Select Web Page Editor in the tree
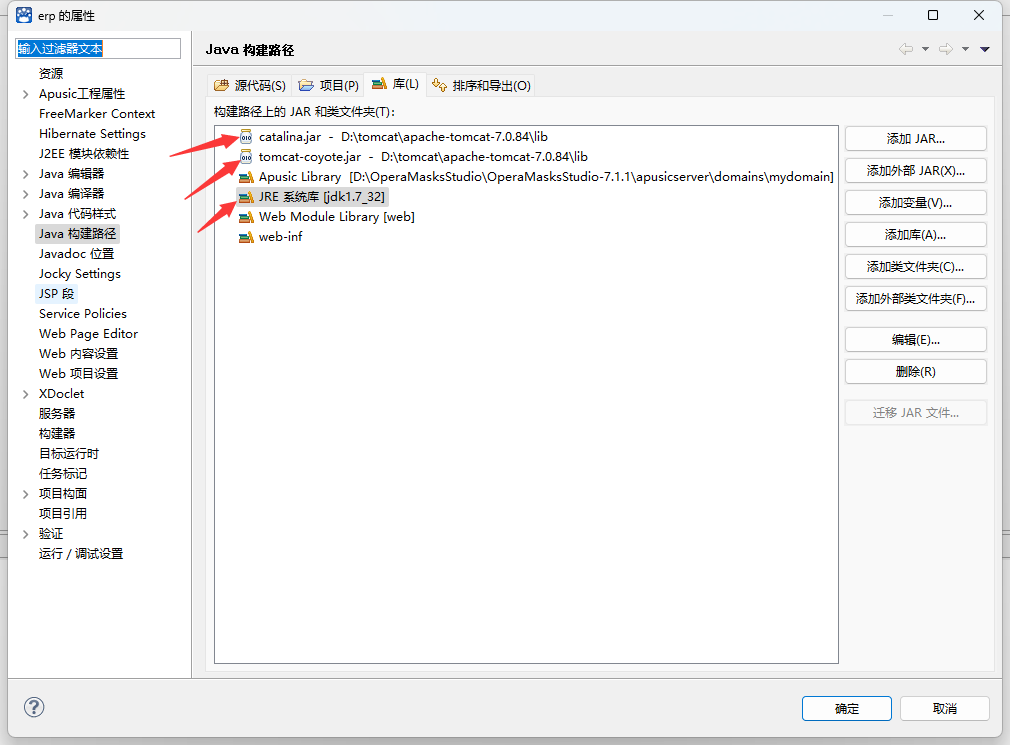This screenshot has width=1010, height=745. (88, 334)
